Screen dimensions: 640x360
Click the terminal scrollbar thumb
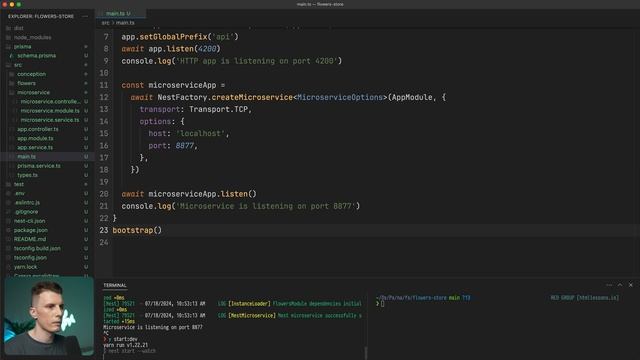(x=366, y=353)
